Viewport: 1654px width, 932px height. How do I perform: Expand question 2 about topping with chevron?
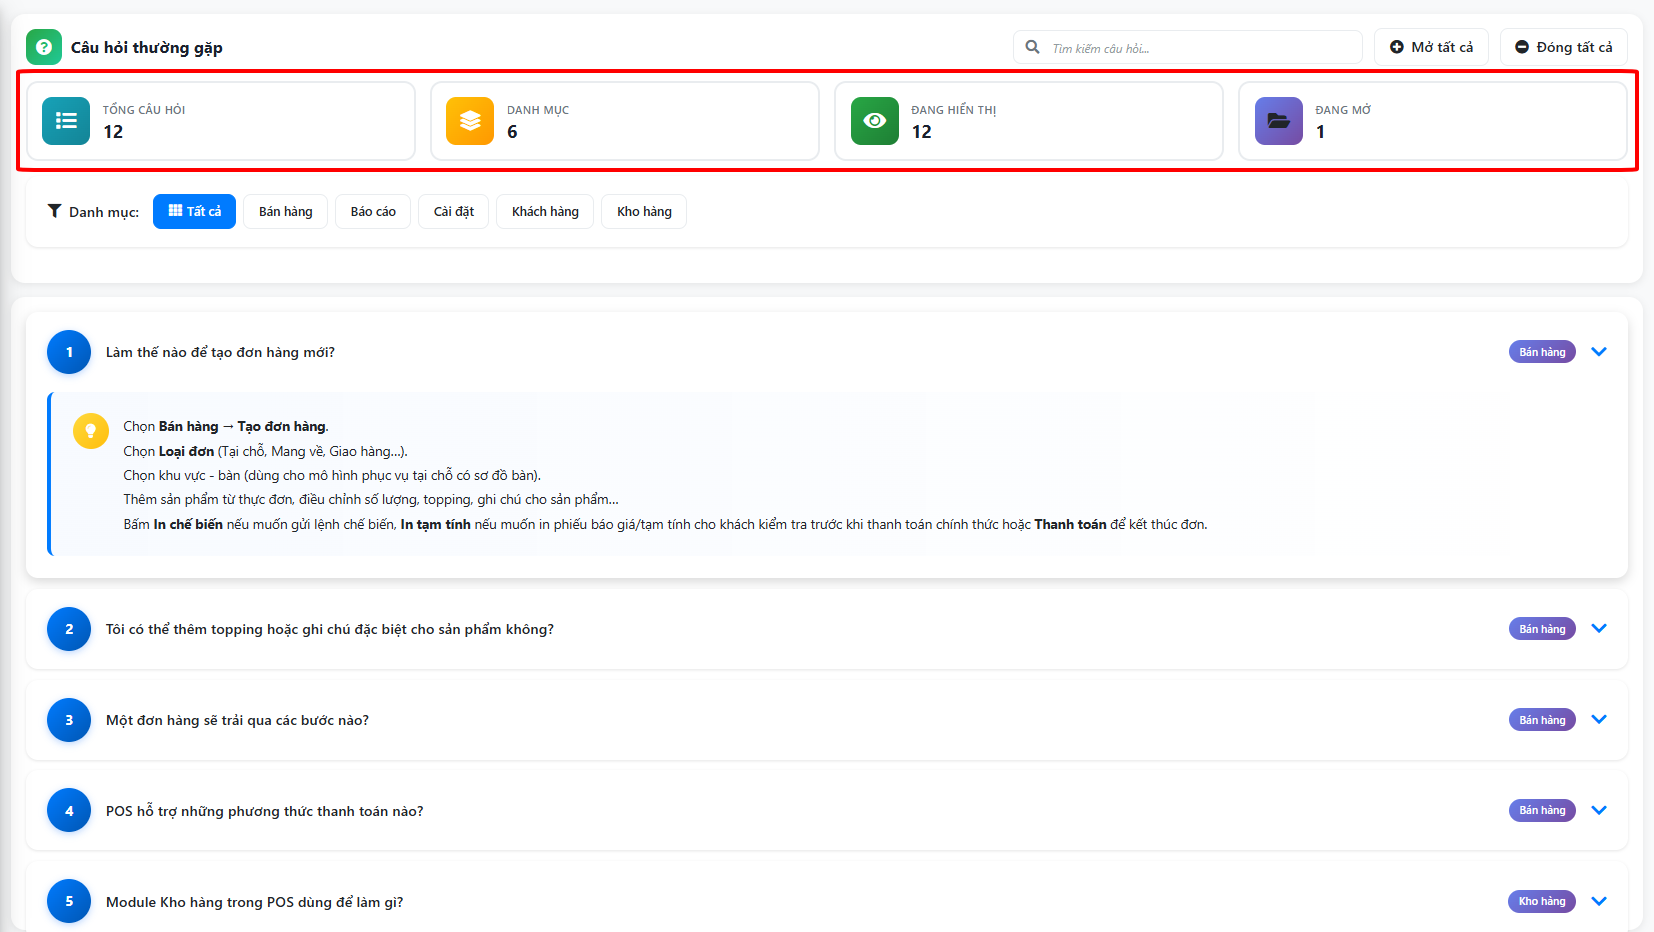tap(1598, 629)
